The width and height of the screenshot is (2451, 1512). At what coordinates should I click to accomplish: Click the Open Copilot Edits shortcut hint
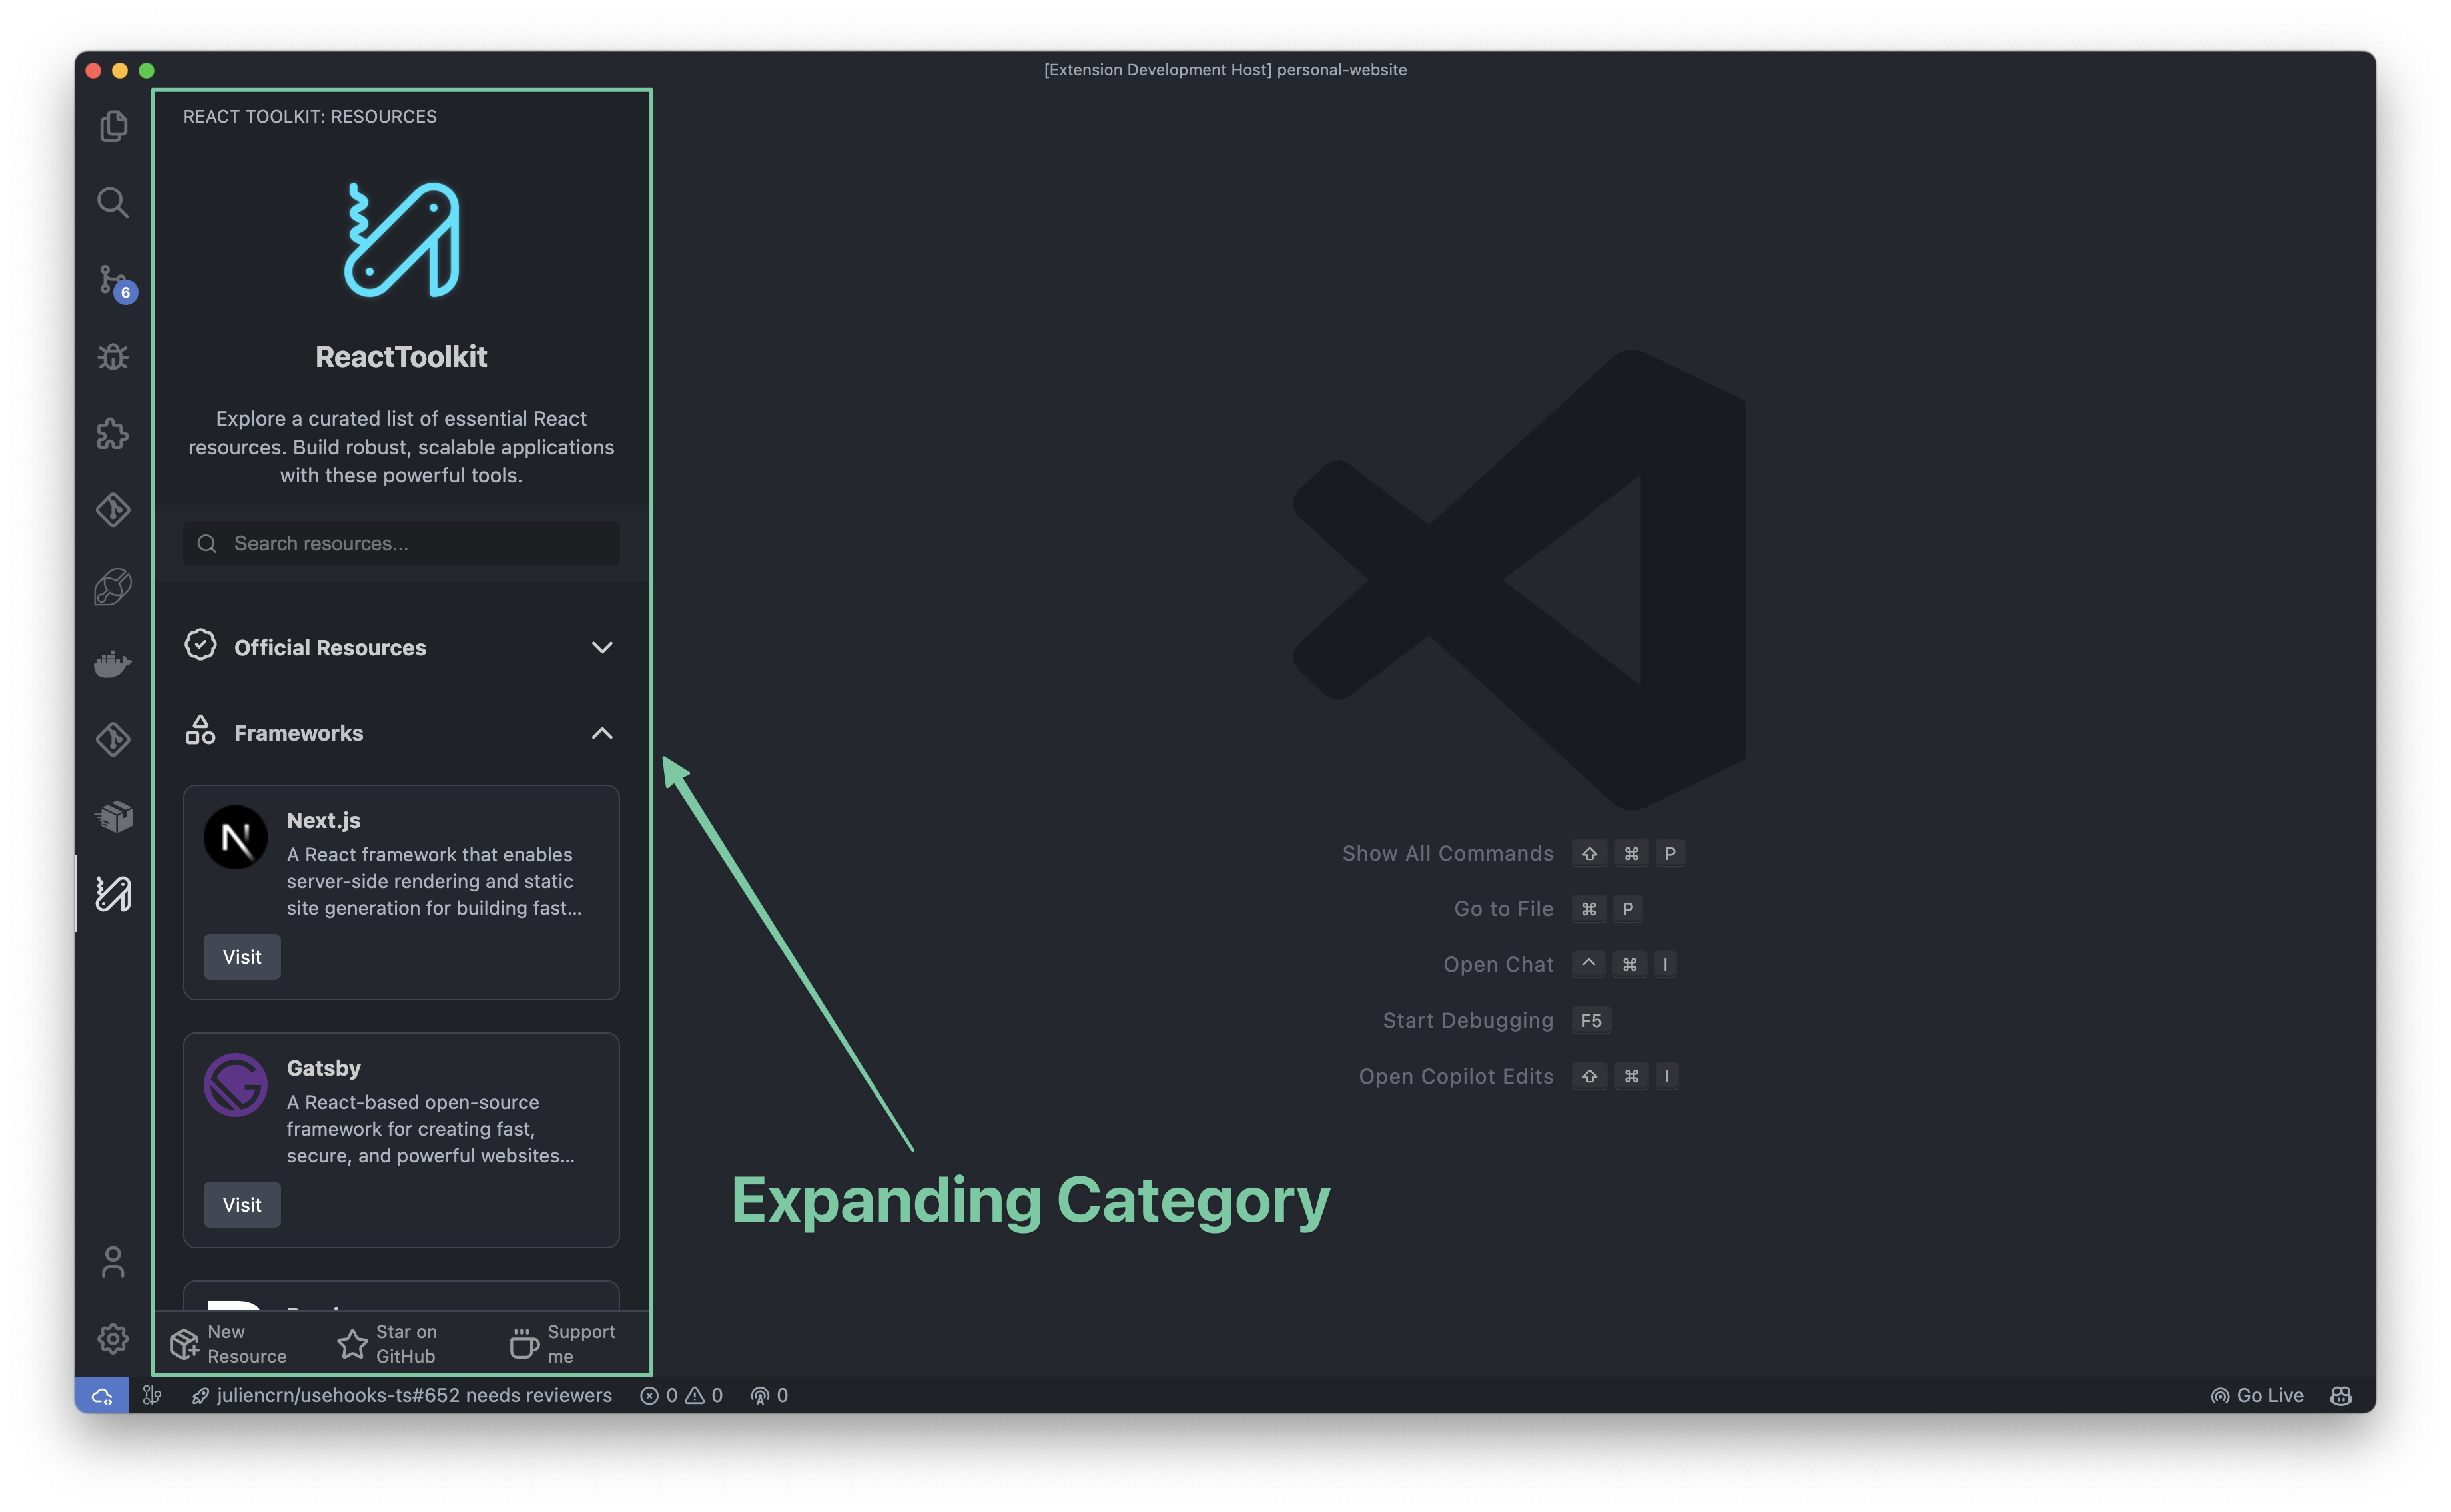(x=1518, y=1076)
